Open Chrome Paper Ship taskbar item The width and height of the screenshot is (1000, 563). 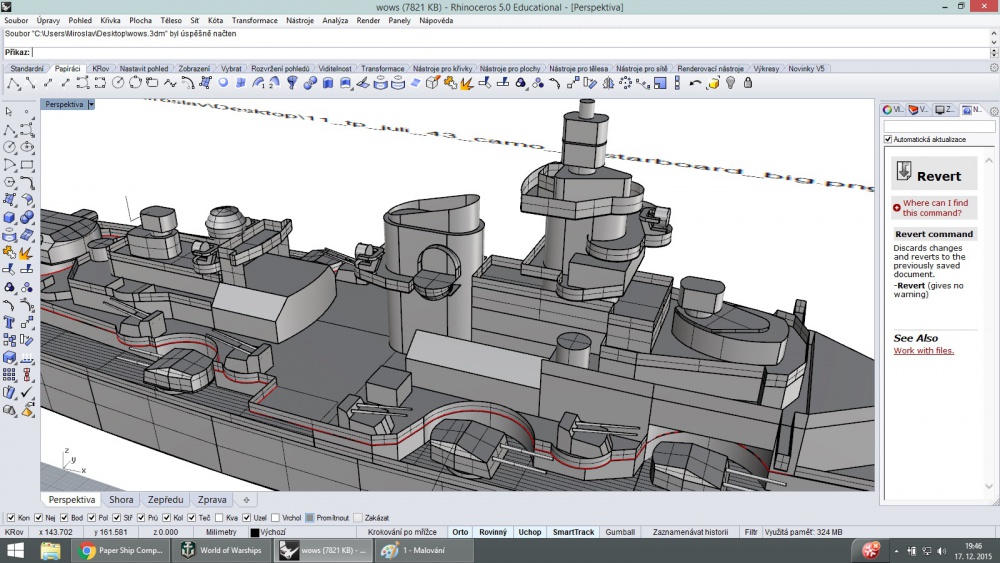click(121, 550)
